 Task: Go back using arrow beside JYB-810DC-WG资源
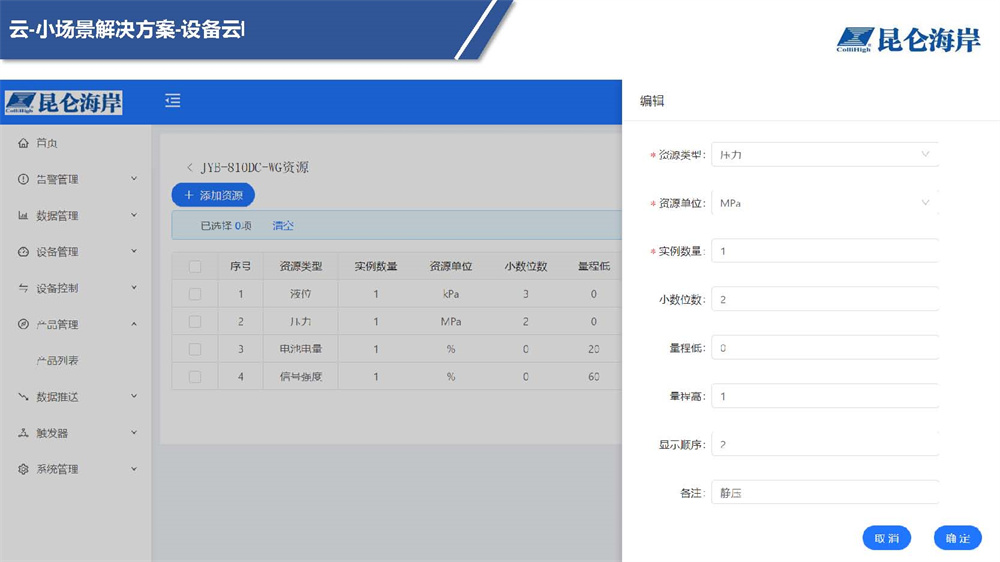coord(190,168)
